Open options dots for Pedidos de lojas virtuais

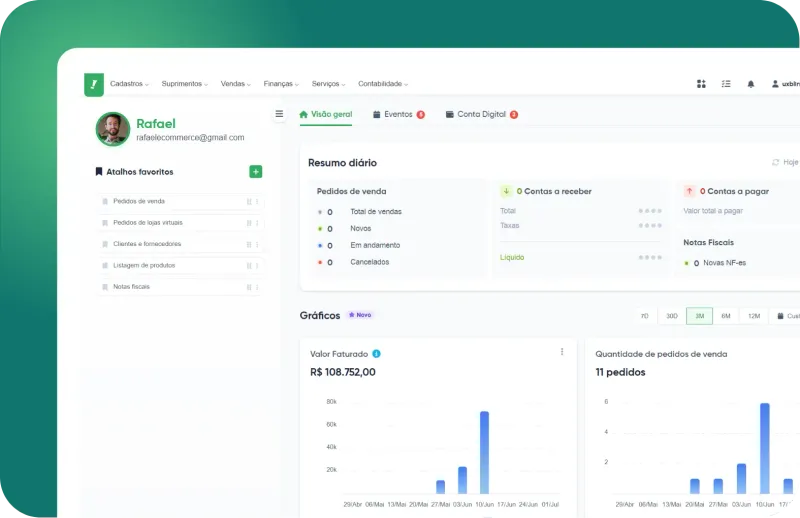click(257, 223)
